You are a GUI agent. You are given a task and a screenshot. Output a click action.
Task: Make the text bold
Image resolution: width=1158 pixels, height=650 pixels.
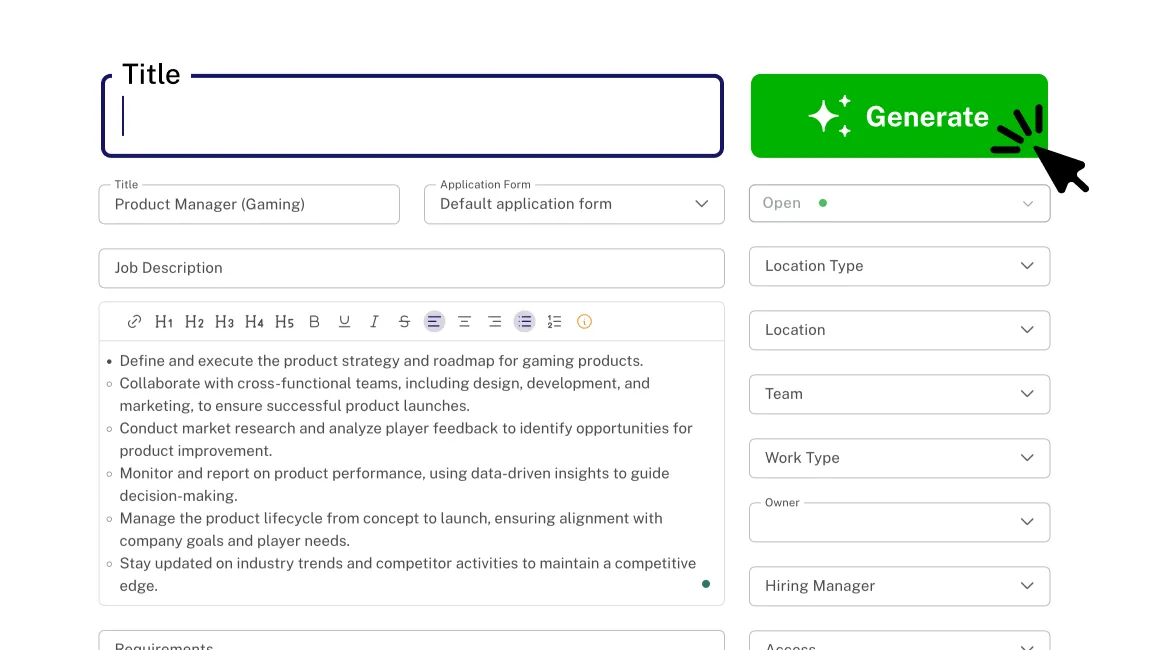click(x=314, y=321)
